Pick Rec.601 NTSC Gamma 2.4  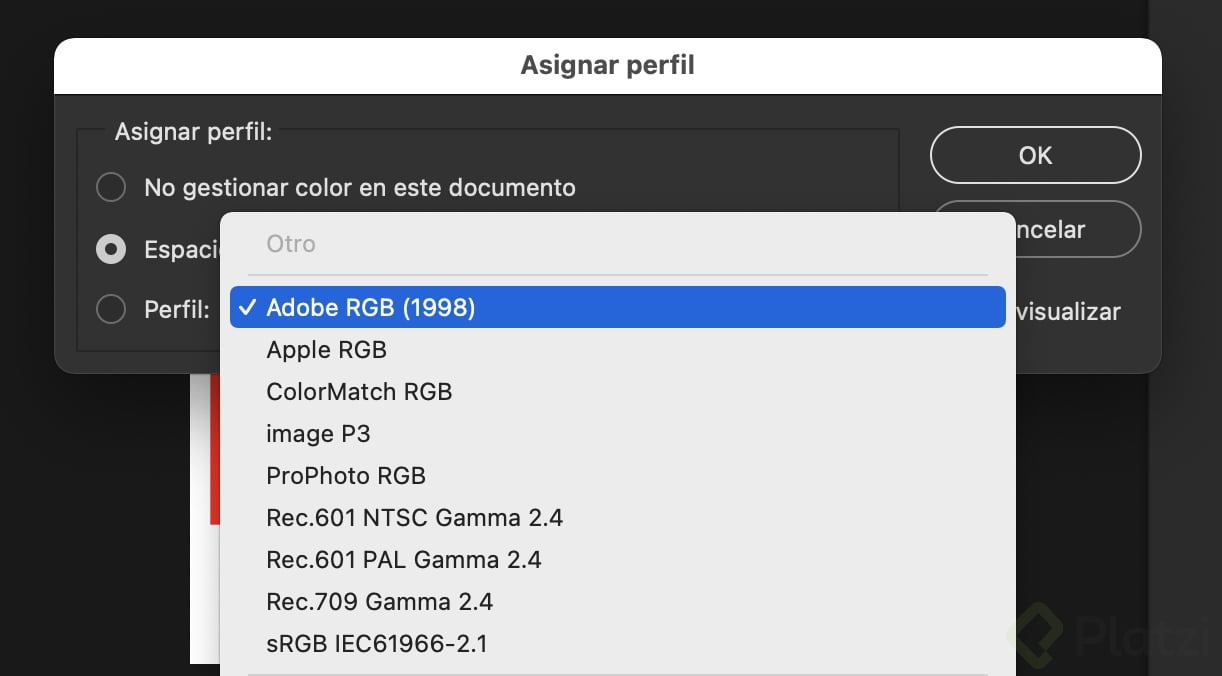point(414,518)
